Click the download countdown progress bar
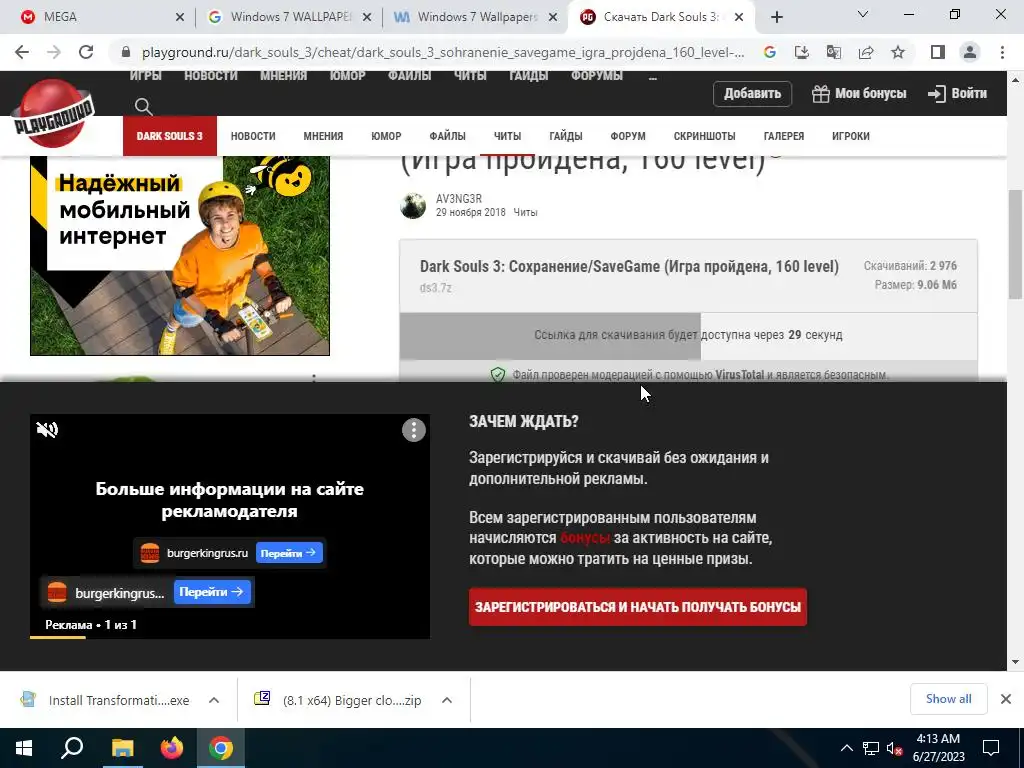This screenshot has height=768, width=1024. coord(688,336)
